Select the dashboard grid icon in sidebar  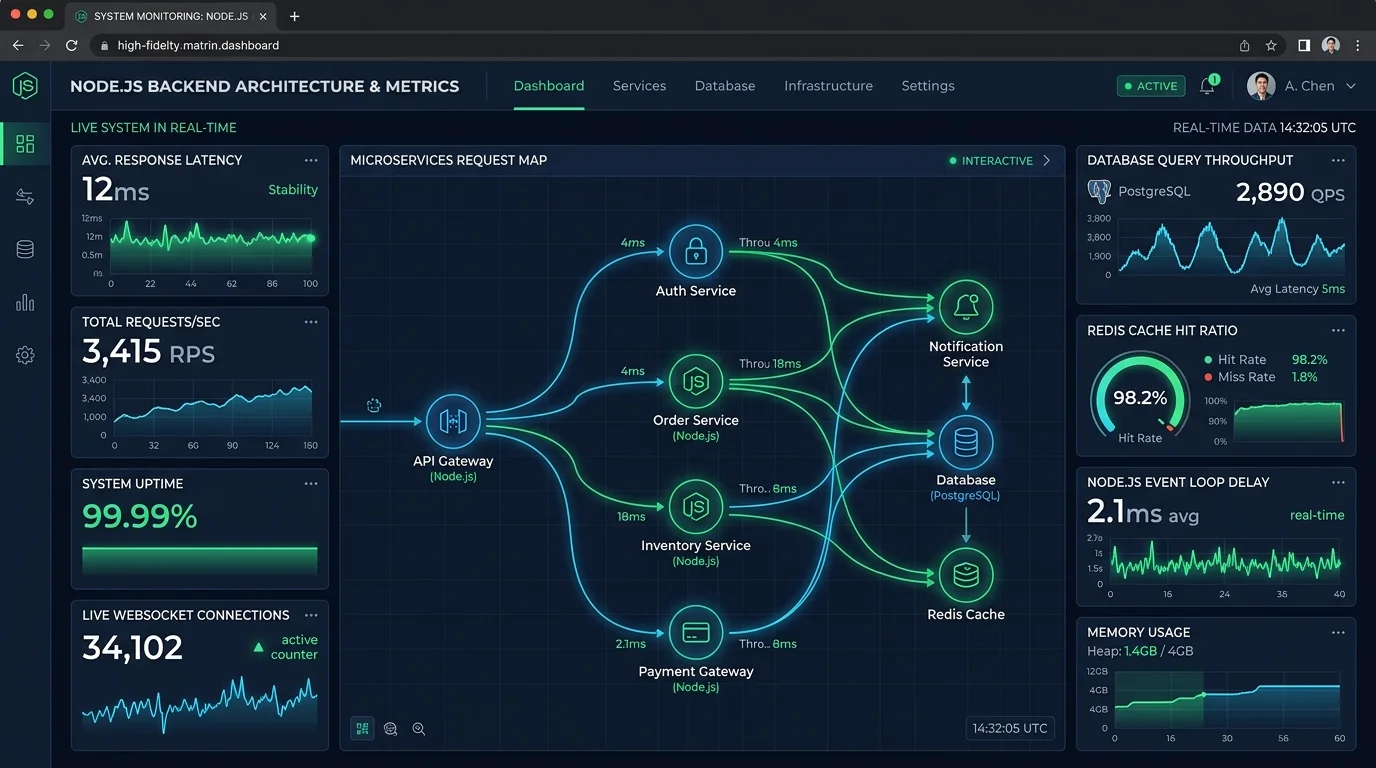pos(25,144)
